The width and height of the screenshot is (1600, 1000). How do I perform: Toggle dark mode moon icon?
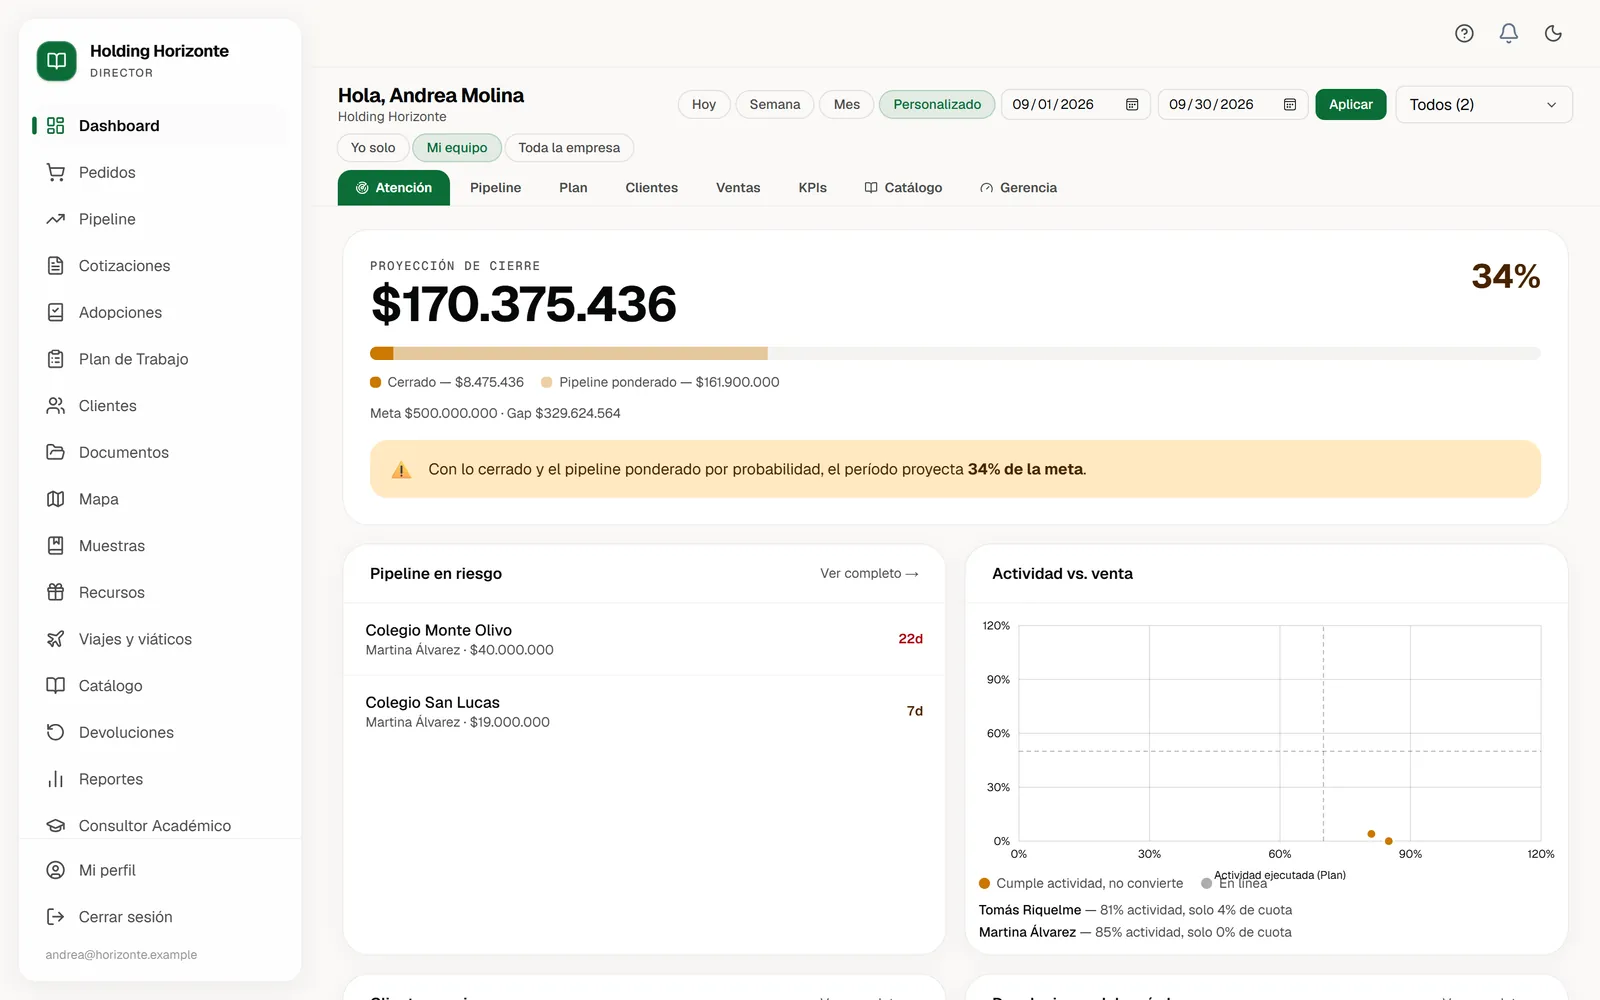pyautogui.click(x=1553, y=33)
